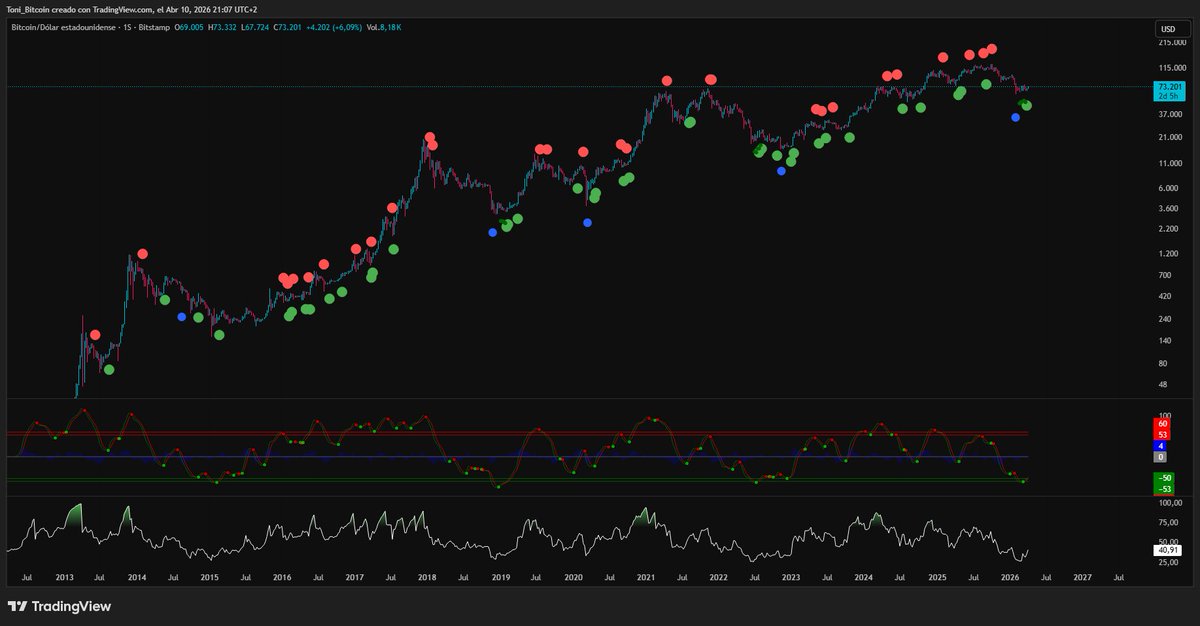The height and width of the screenshot is (626, 1200).
Task: Click the TradingView logo in the footer
Action: coord(60,606)
